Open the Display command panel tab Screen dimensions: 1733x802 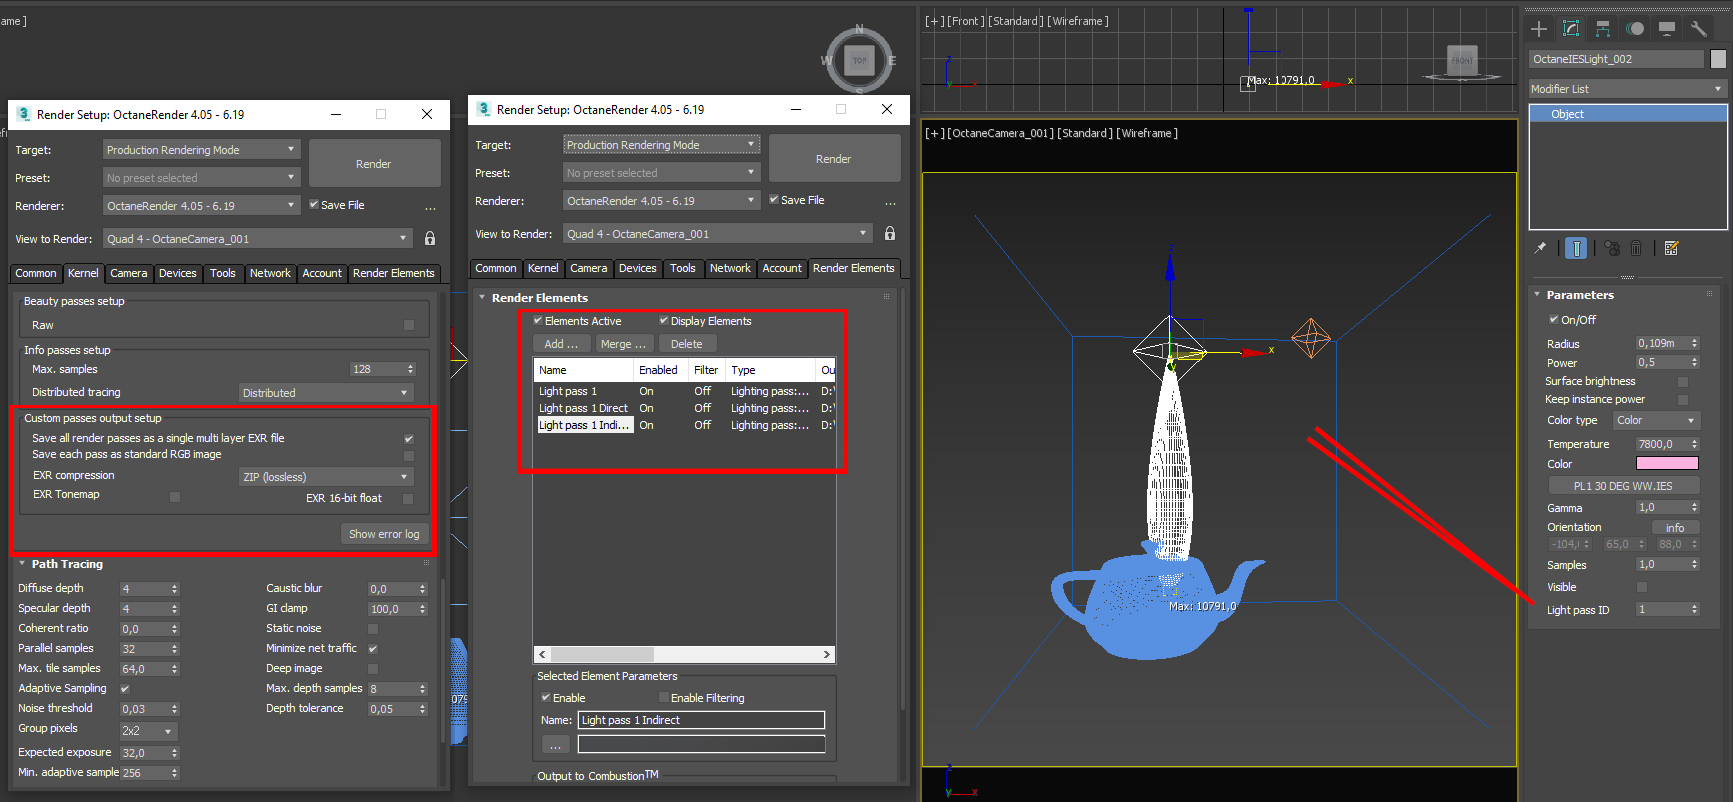(1667, 29)
